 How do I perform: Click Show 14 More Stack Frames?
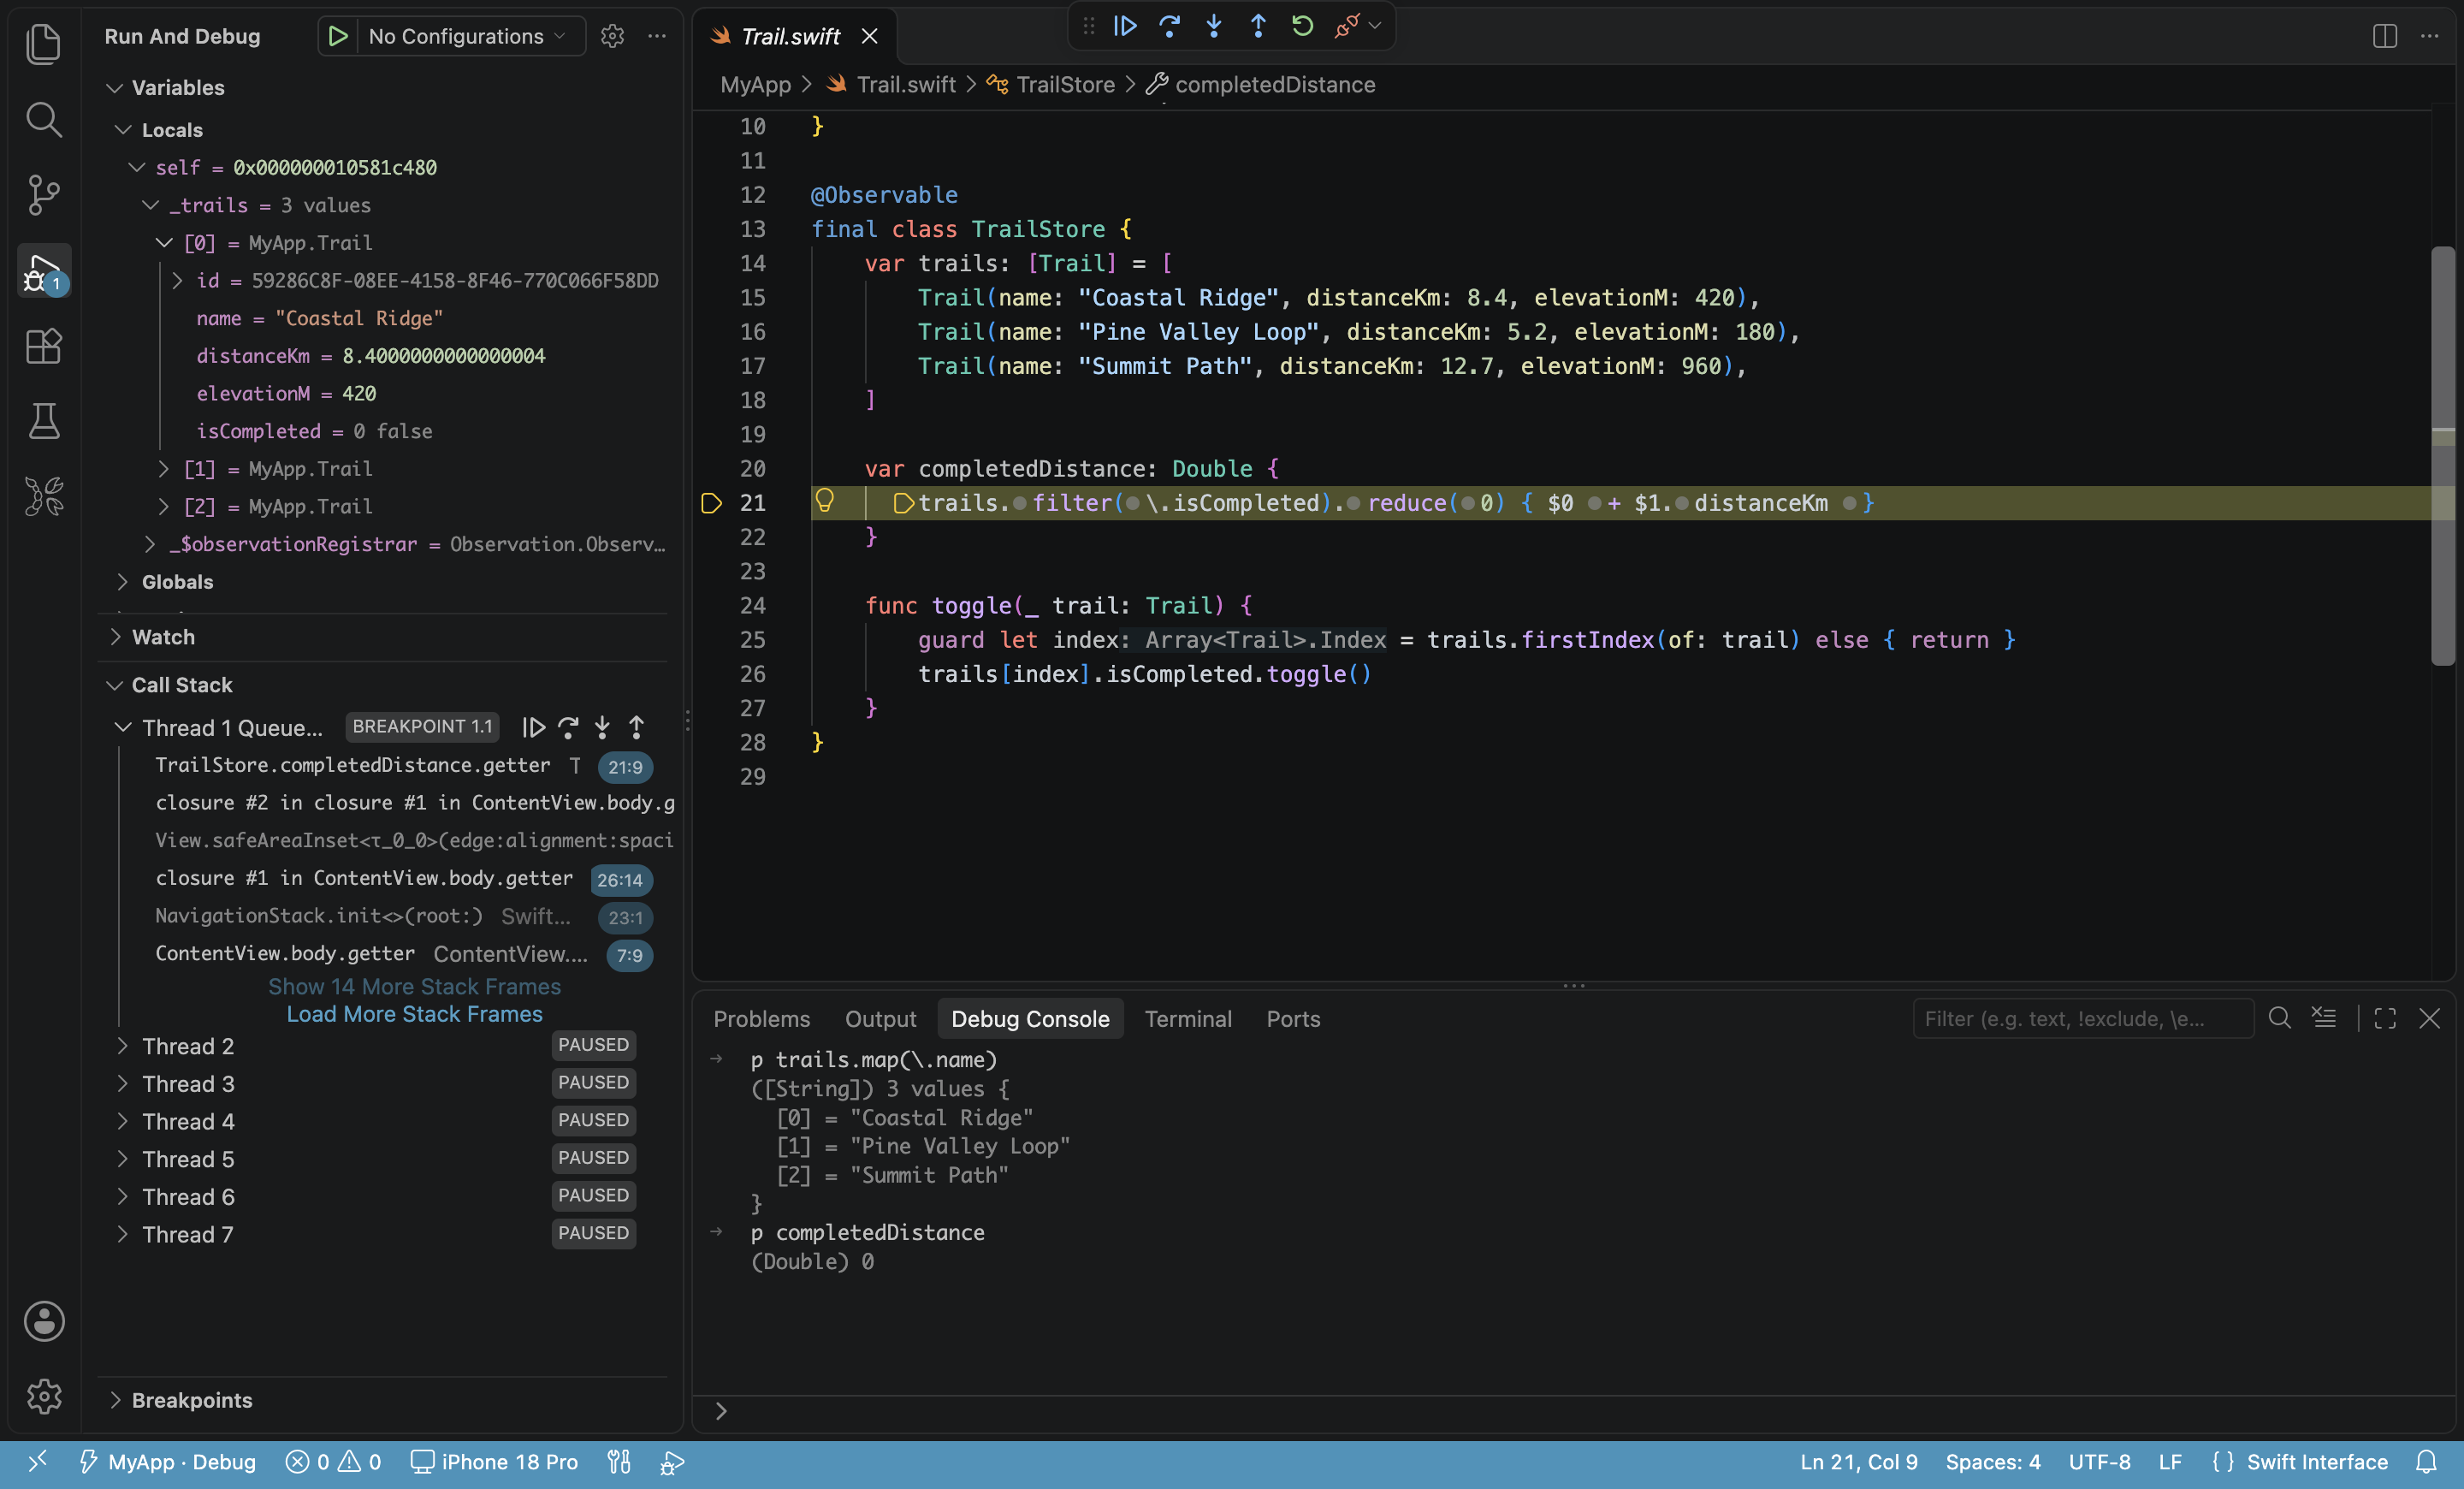pos(414,986)
